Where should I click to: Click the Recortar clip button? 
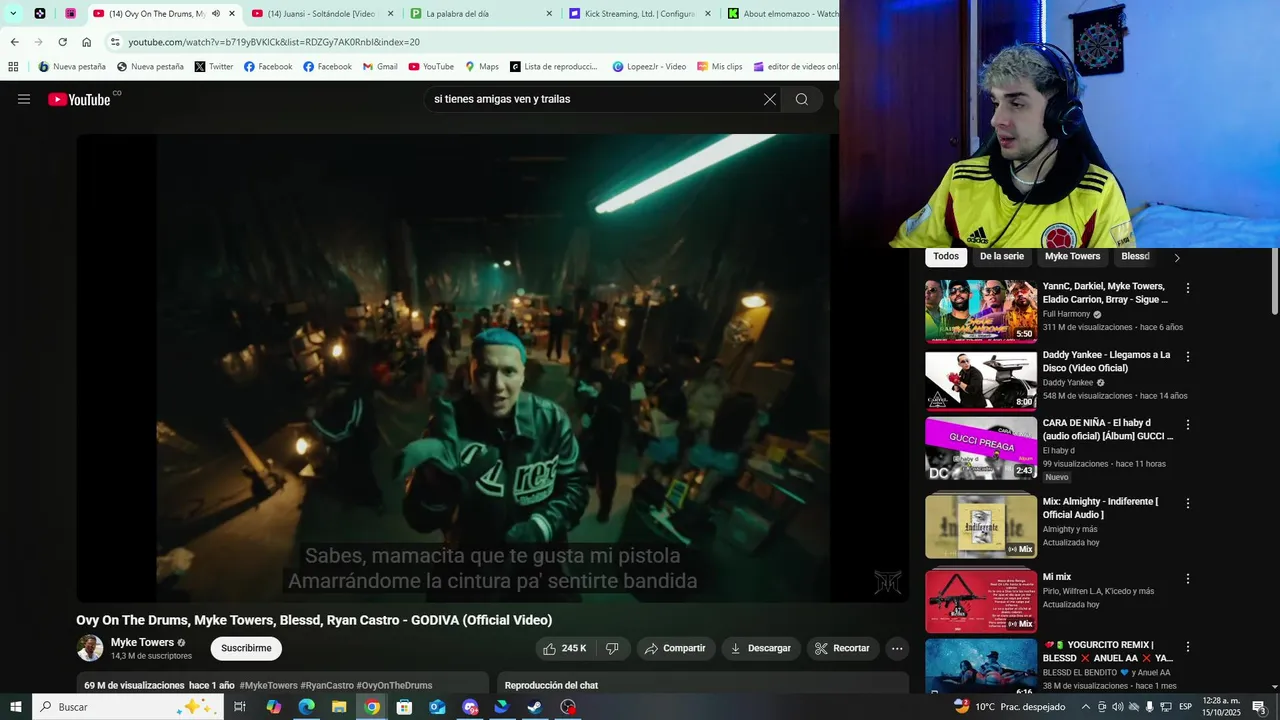pos(843,648)
